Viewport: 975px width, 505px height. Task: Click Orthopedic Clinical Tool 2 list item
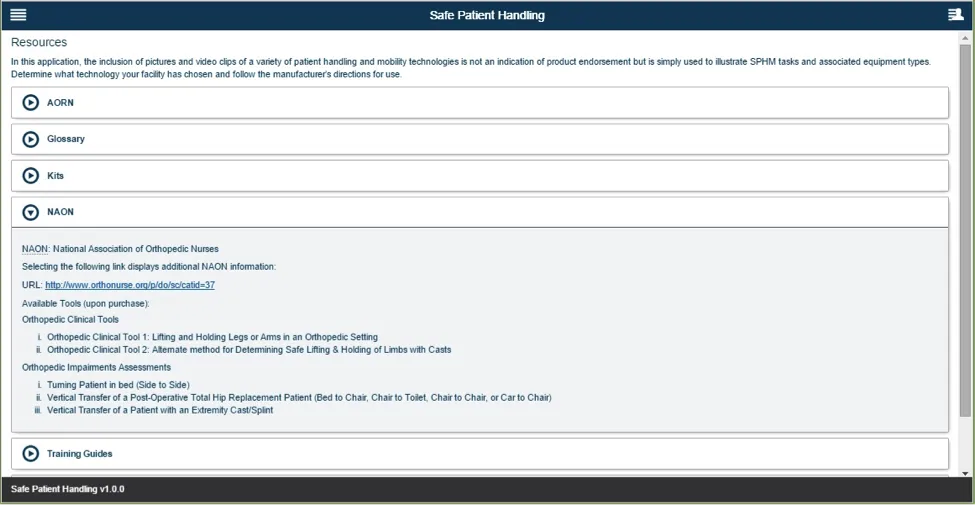(x=249, y=350)
